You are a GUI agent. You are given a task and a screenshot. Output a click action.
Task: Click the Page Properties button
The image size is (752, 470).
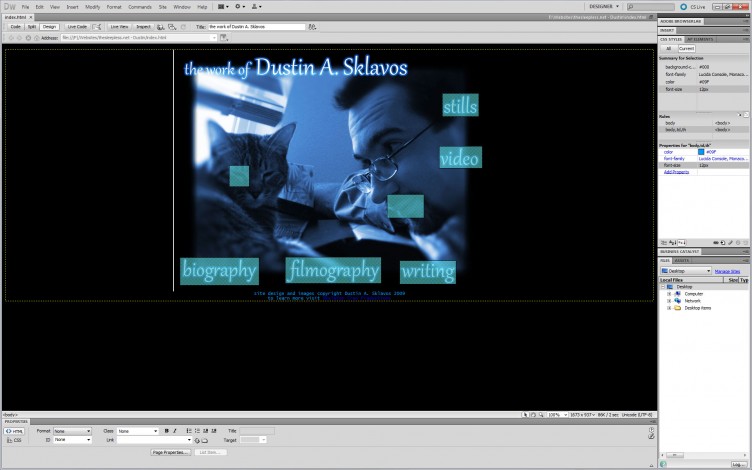171,452
